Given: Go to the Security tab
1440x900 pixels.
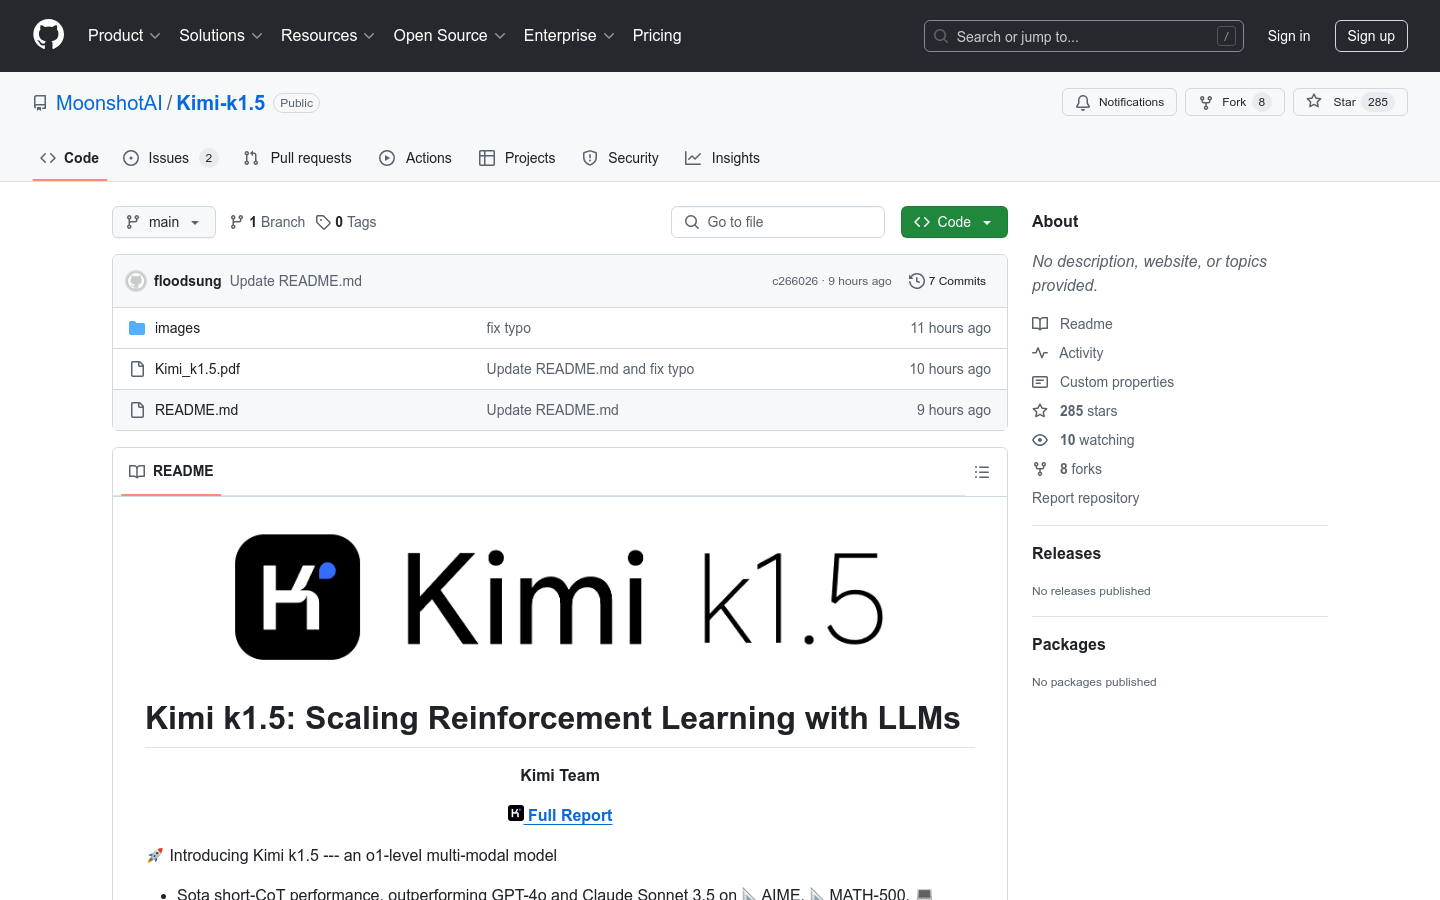Looking at the screenshot, I should point(621,158).
